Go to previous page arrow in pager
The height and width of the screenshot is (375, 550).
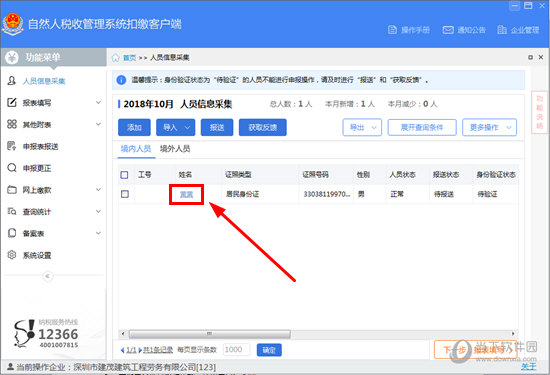coord(122,350)
